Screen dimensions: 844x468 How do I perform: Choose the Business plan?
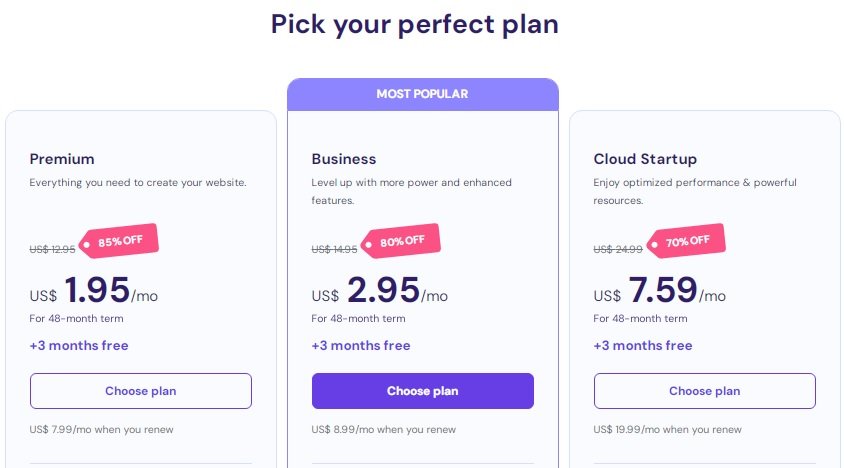pyautogui.click(x=423, y=391)
